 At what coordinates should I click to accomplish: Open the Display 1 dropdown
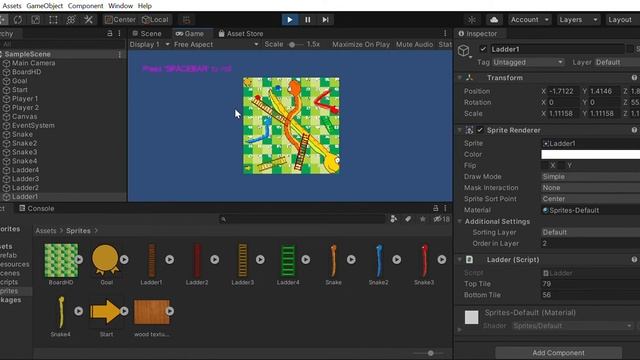click(x=149, y=44)
